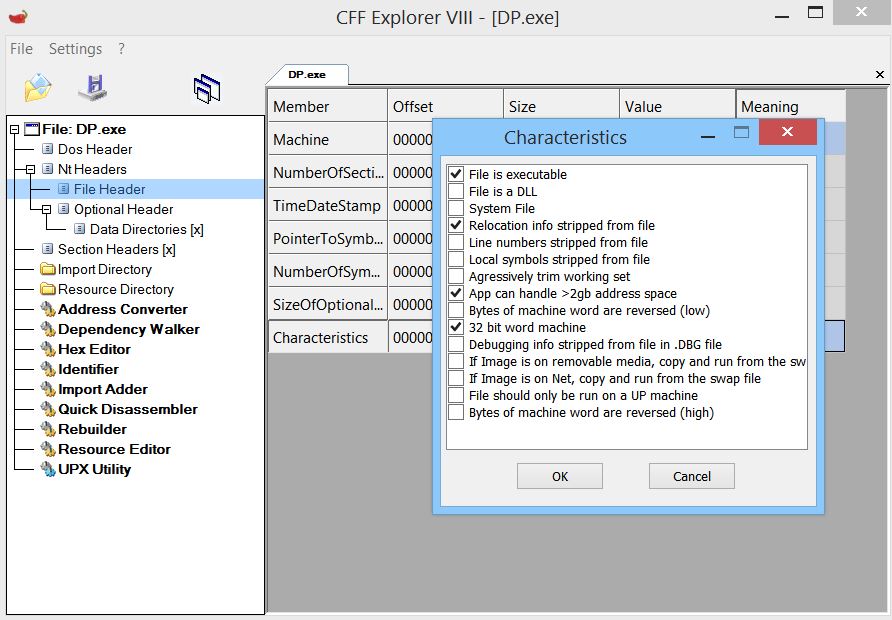
Task: Close the Characteristics dialog with X
Action: [x=787, y=132]
